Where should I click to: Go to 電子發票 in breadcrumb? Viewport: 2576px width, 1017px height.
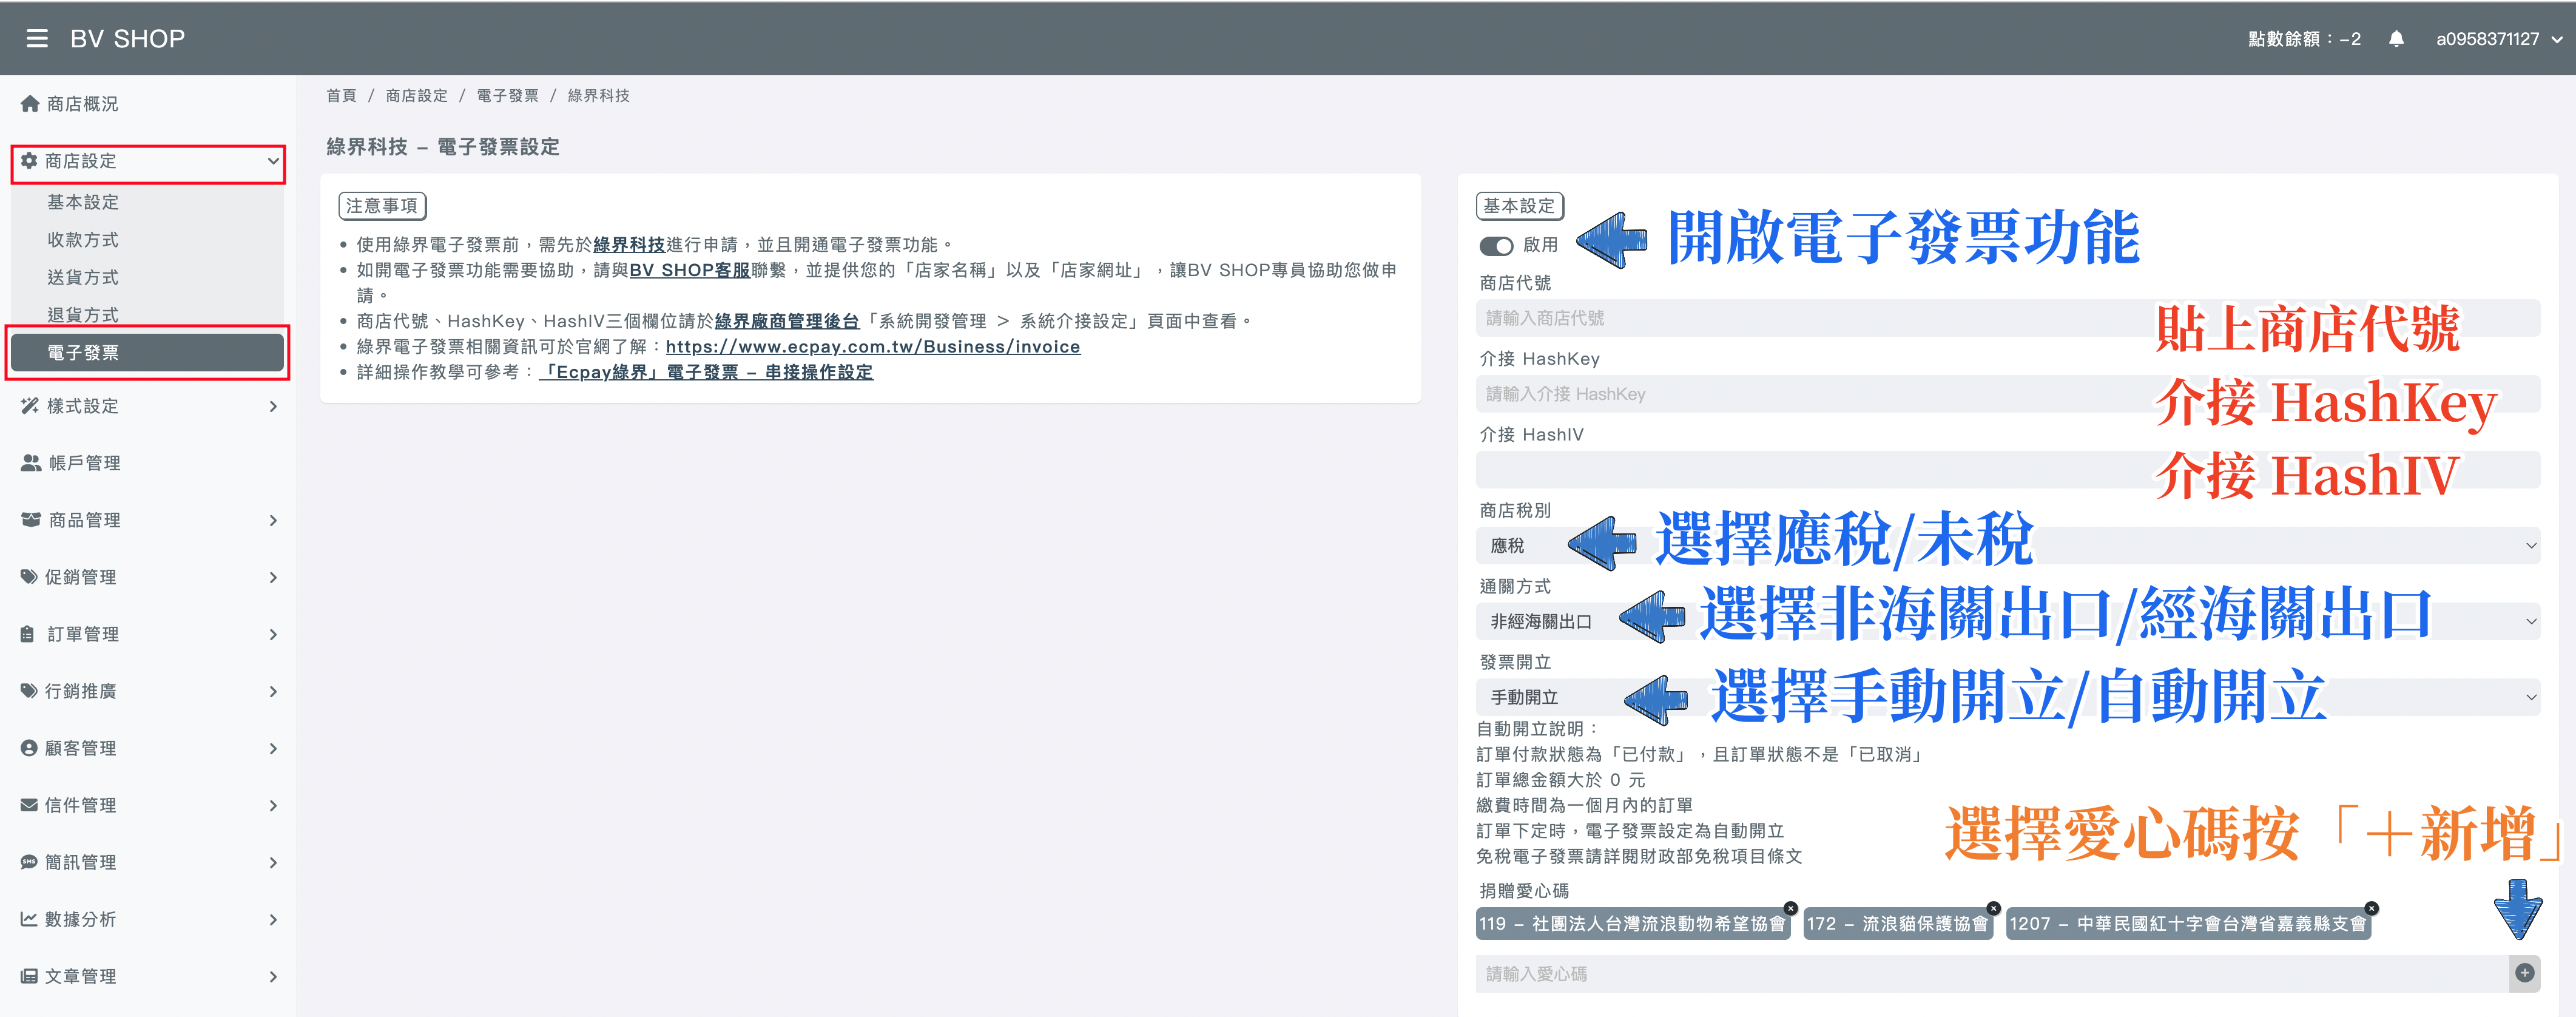(508, 96)
